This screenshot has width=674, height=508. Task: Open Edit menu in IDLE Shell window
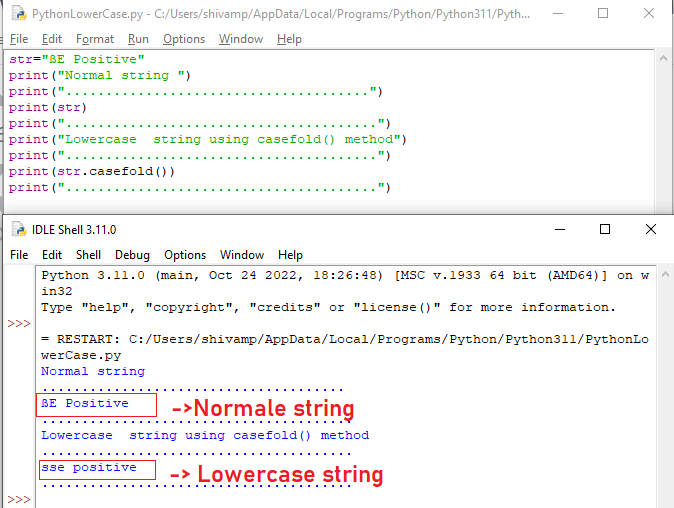click(52, 255)
